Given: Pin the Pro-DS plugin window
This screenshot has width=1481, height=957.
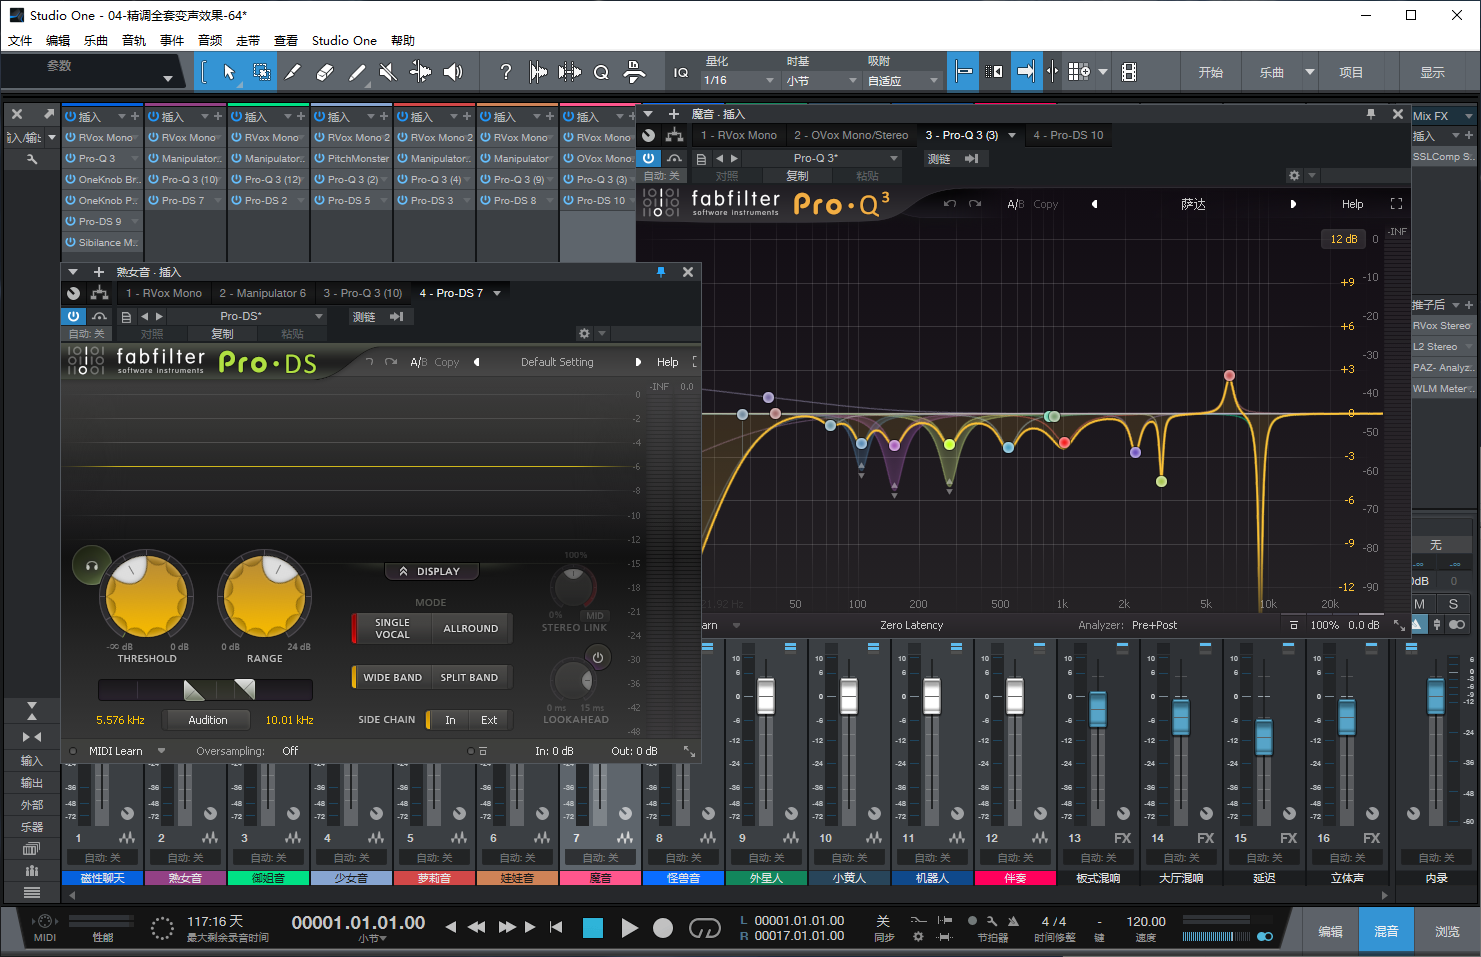Looking at the screenshot, I should click(x=661, y=272).
